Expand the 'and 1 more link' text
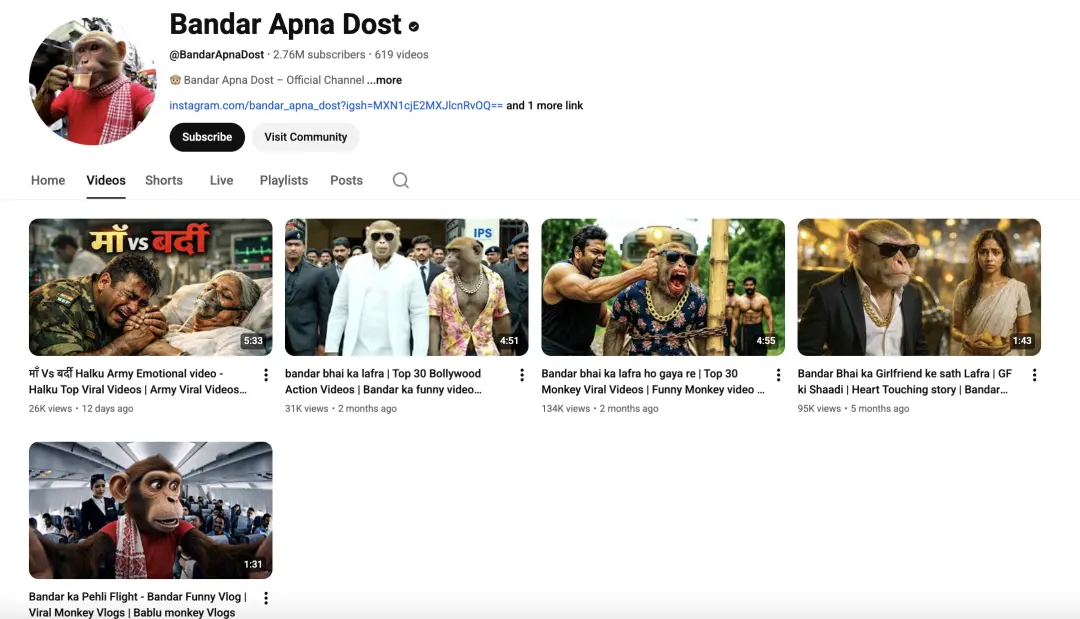The width and height of the screenshot is (1080, 619). [544, 105]
